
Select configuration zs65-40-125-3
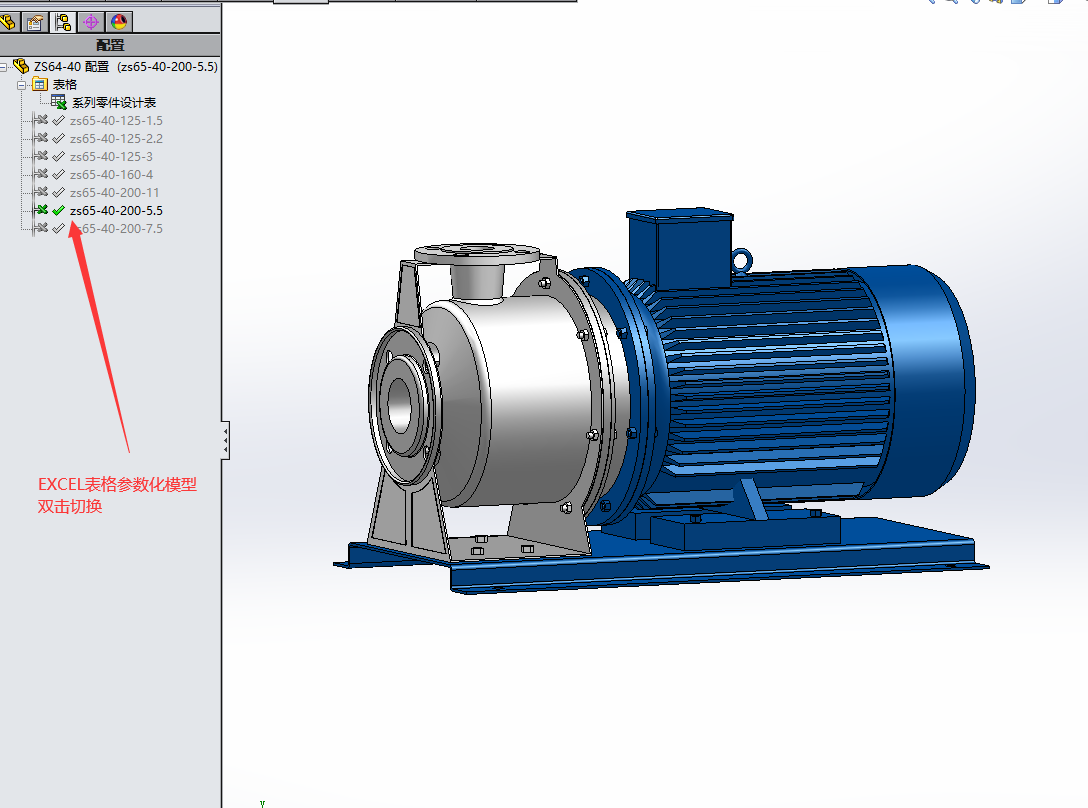[111, 157]
